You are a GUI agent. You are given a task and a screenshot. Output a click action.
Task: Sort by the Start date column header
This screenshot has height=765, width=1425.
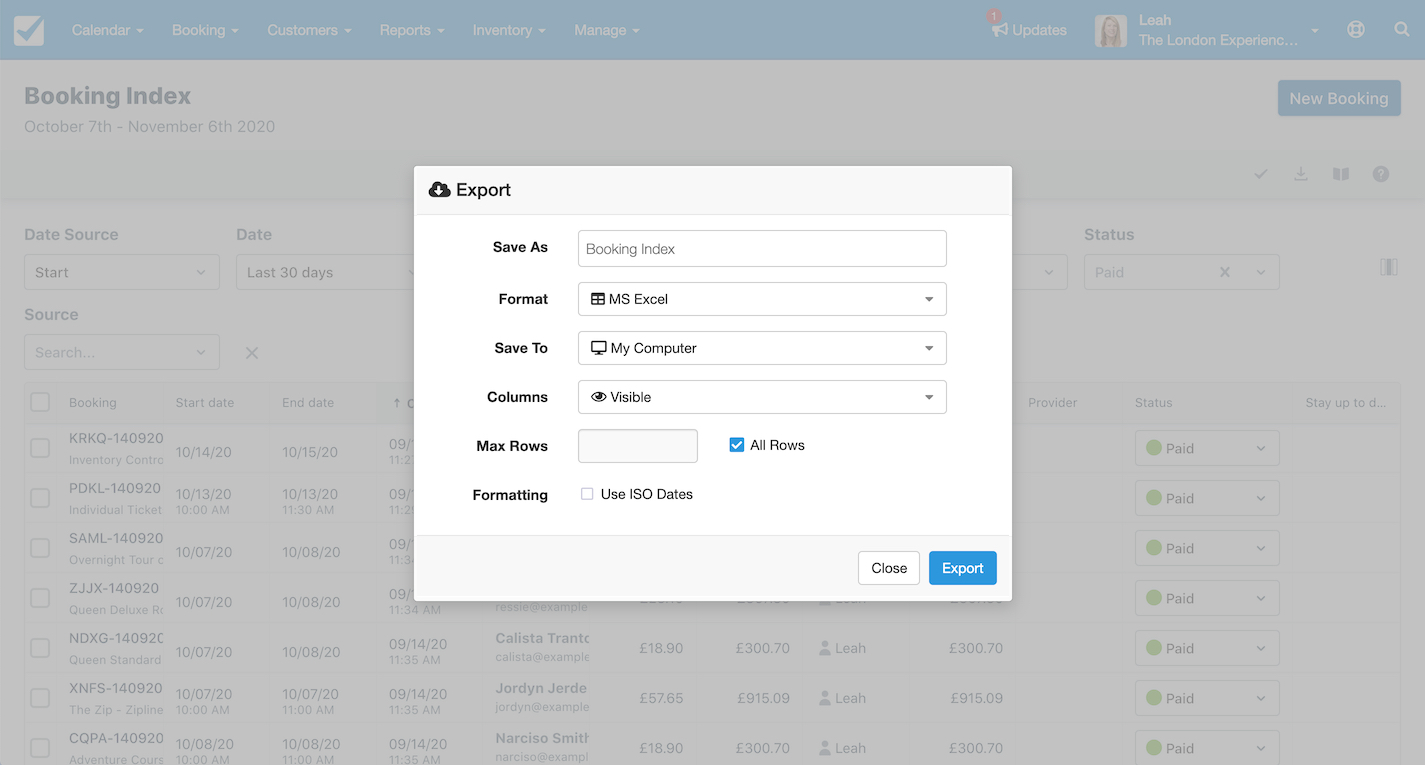(x=205, y=402)
